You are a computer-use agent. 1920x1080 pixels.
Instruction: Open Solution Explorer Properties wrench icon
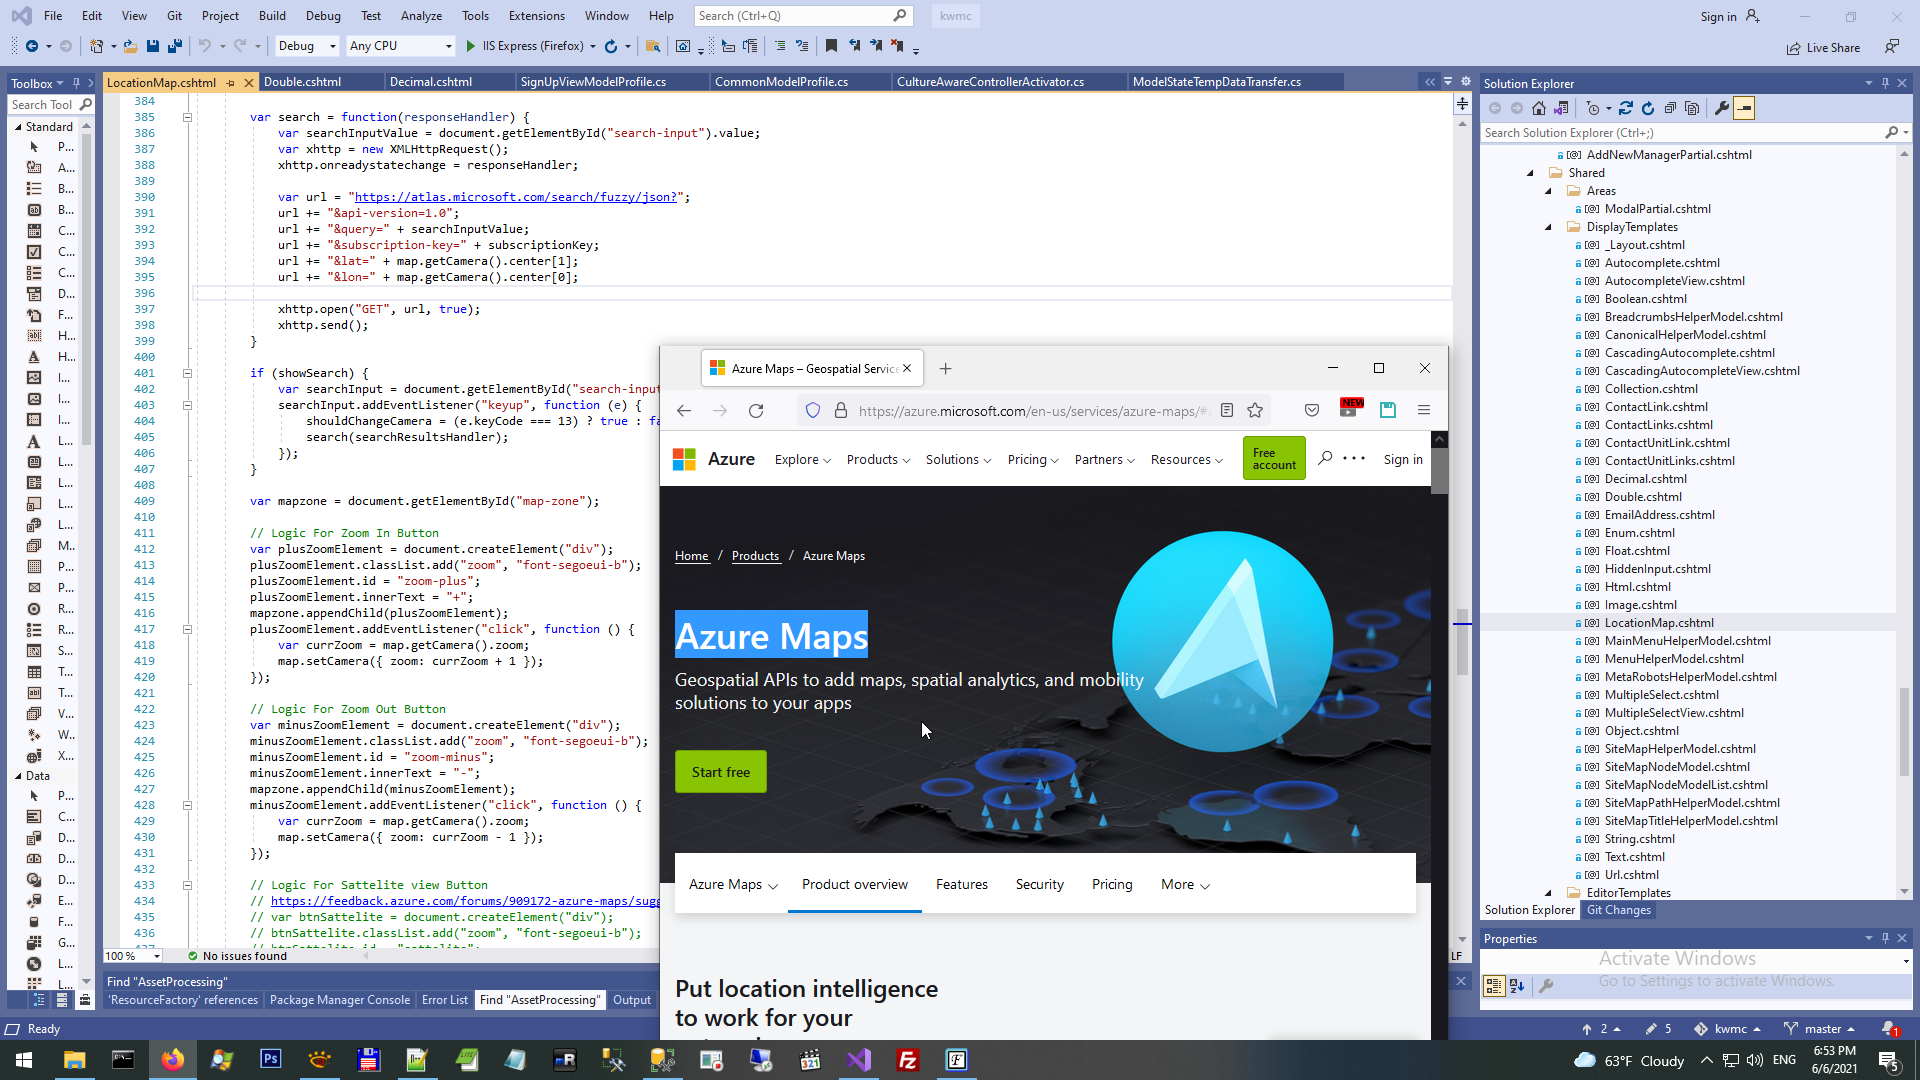click(1722, 108)
